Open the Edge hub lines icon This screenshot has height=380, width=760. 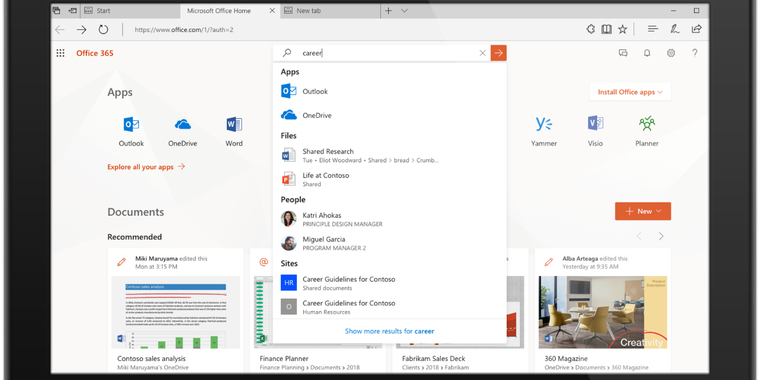click(x=653, y=29)
